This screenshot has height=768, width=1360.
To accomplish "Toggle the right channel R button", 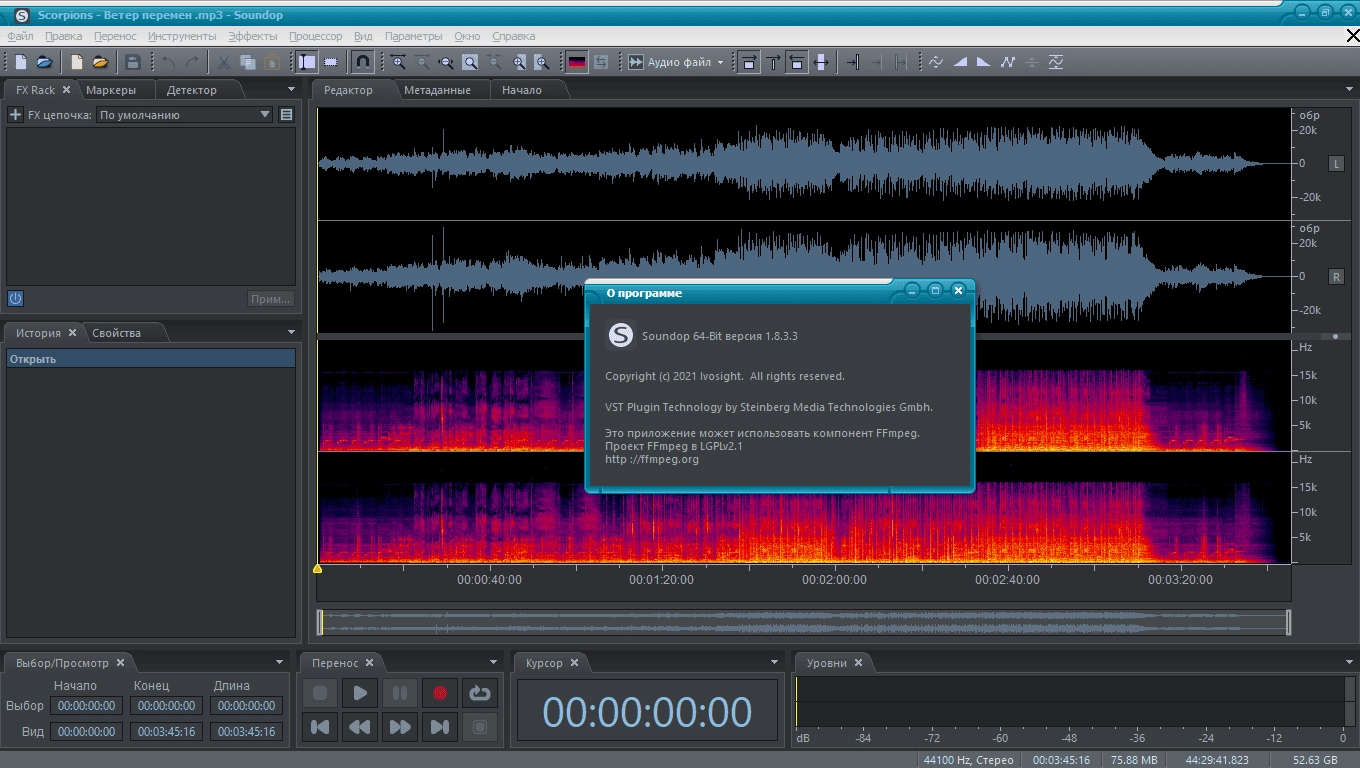I will pyautogui.click(x=1336, y=276).
